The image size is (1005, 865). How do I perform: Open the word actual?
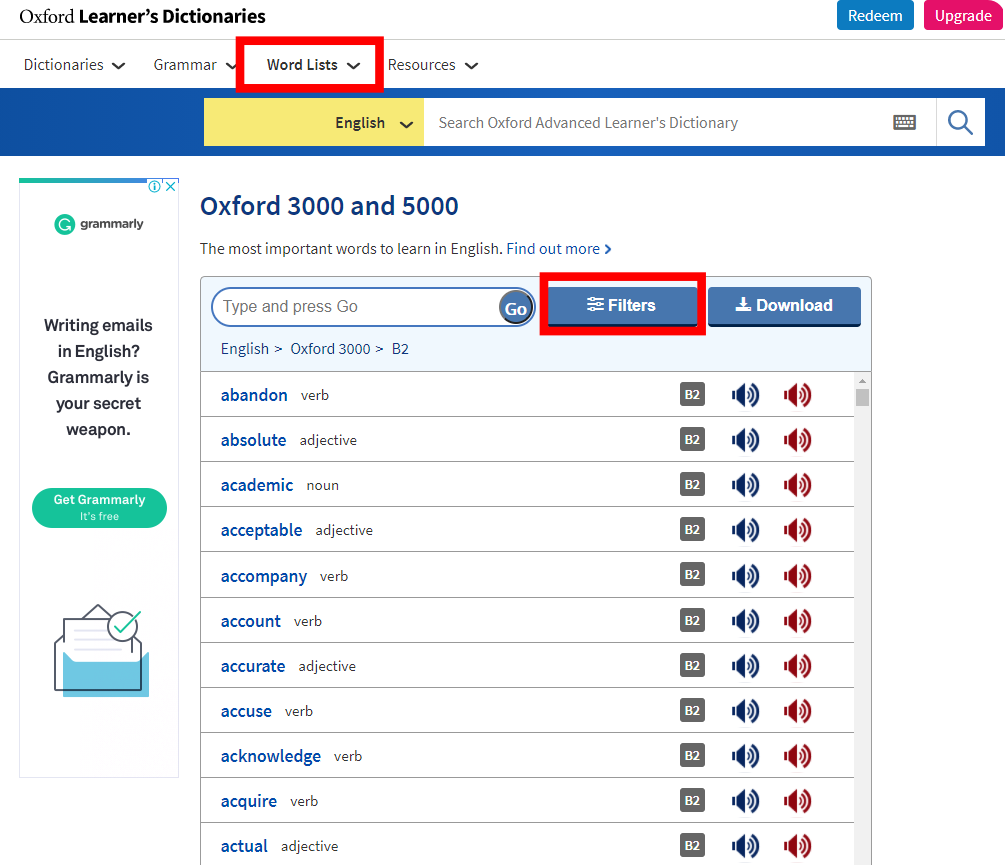pos(244,846)
